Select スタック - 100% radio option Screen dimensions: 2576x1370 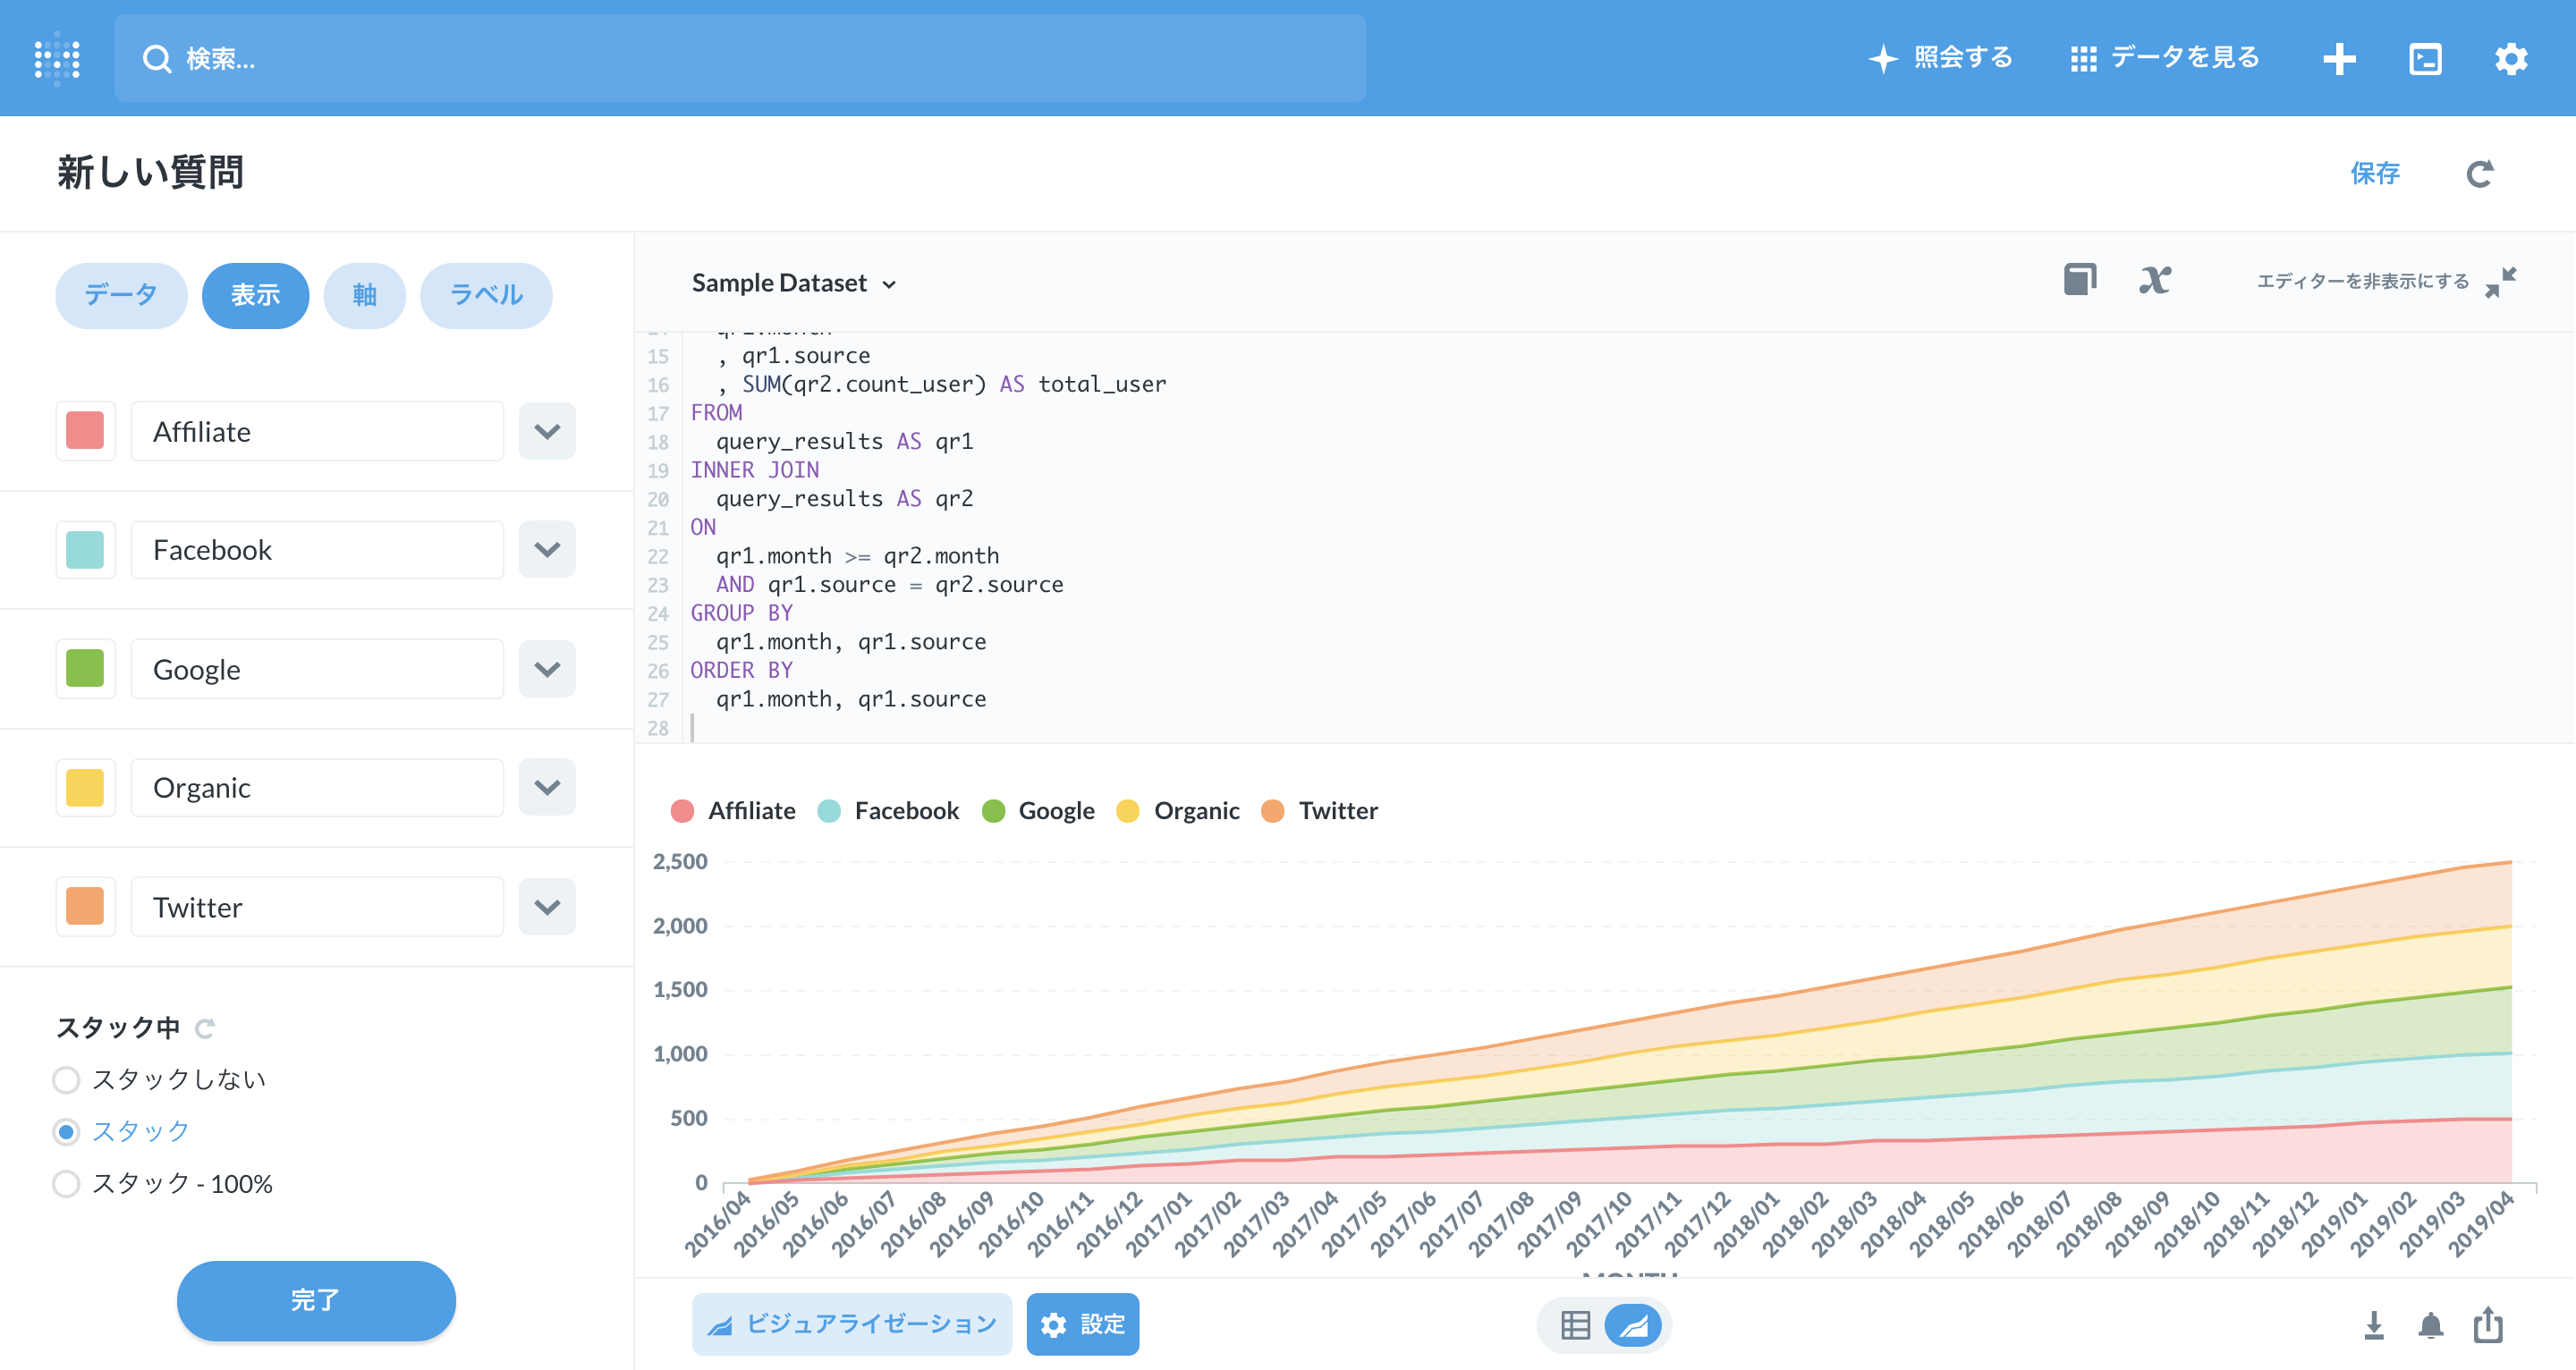point(66,1184)
